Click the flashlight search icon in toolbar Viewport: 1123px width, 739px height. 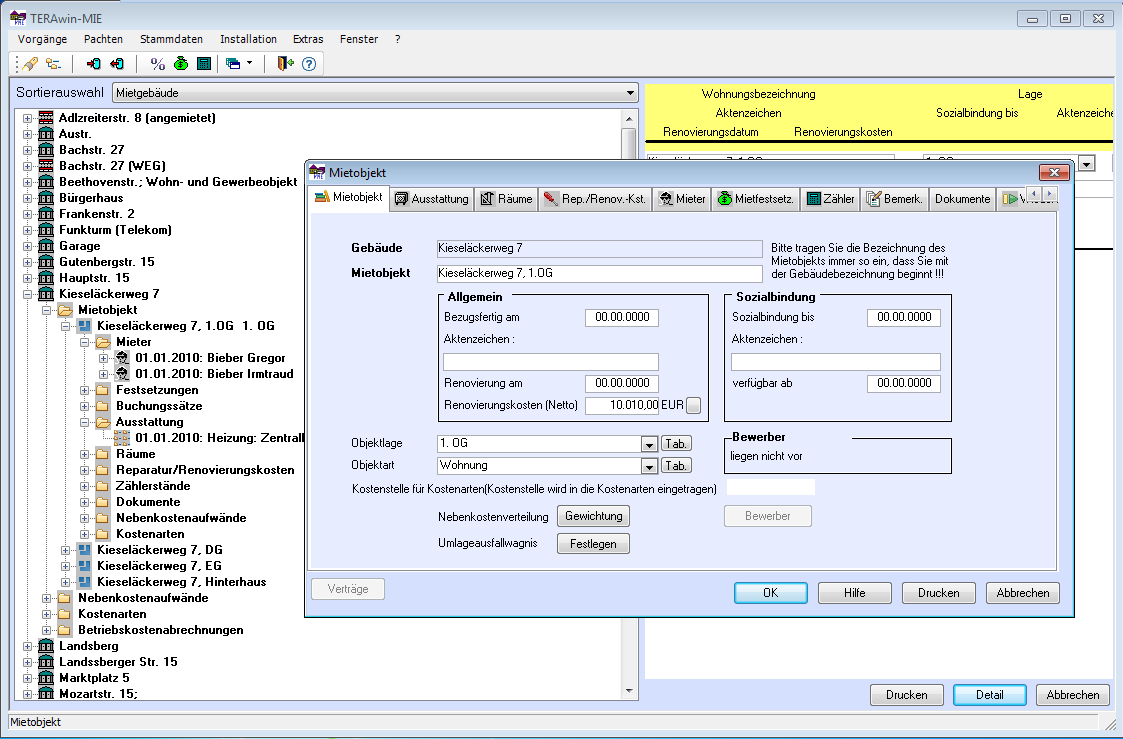(30, 64)
